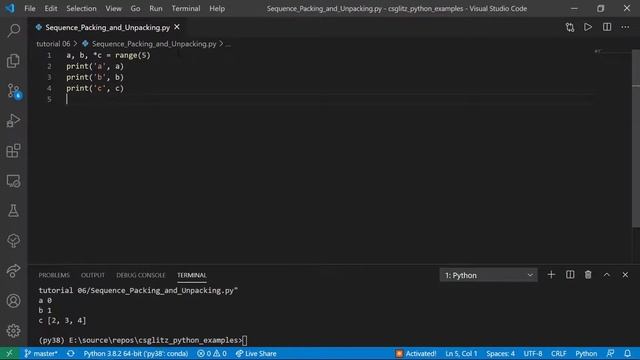Open the File menu
The height and width of the screenshot is (360, 640).
click(30, 8)
